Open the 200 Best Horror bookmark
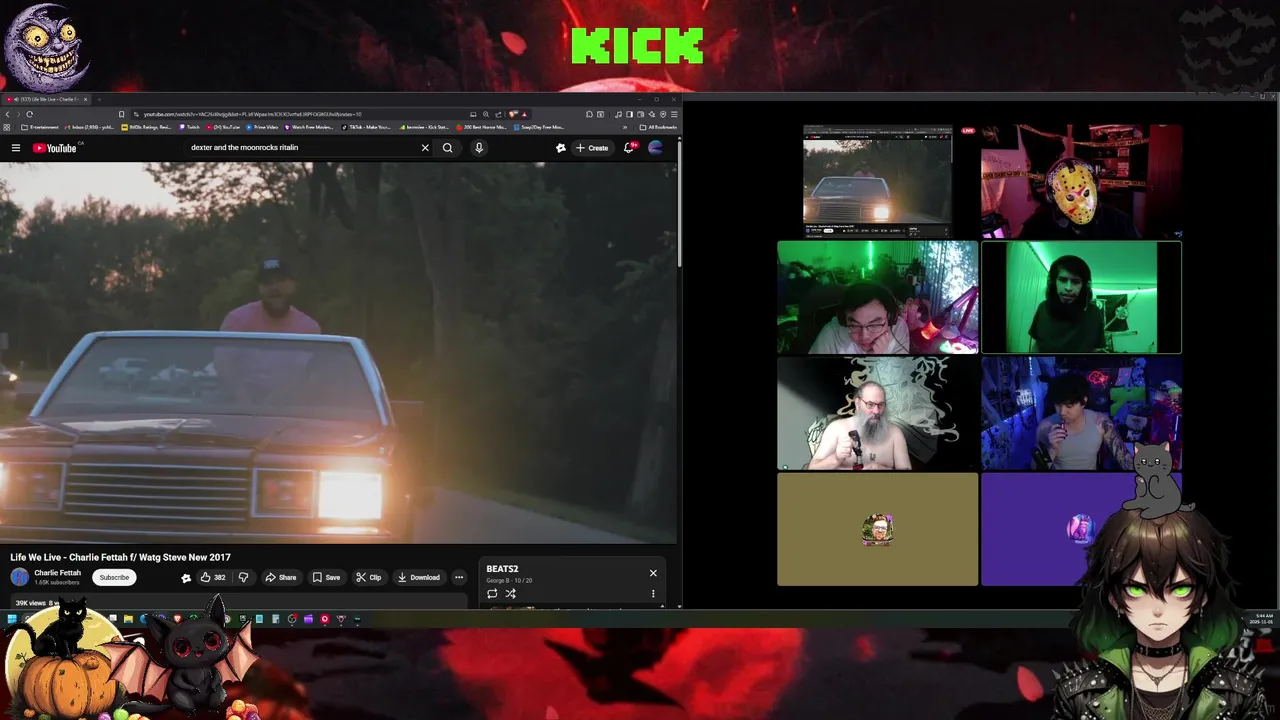 (x=482, y=127)
